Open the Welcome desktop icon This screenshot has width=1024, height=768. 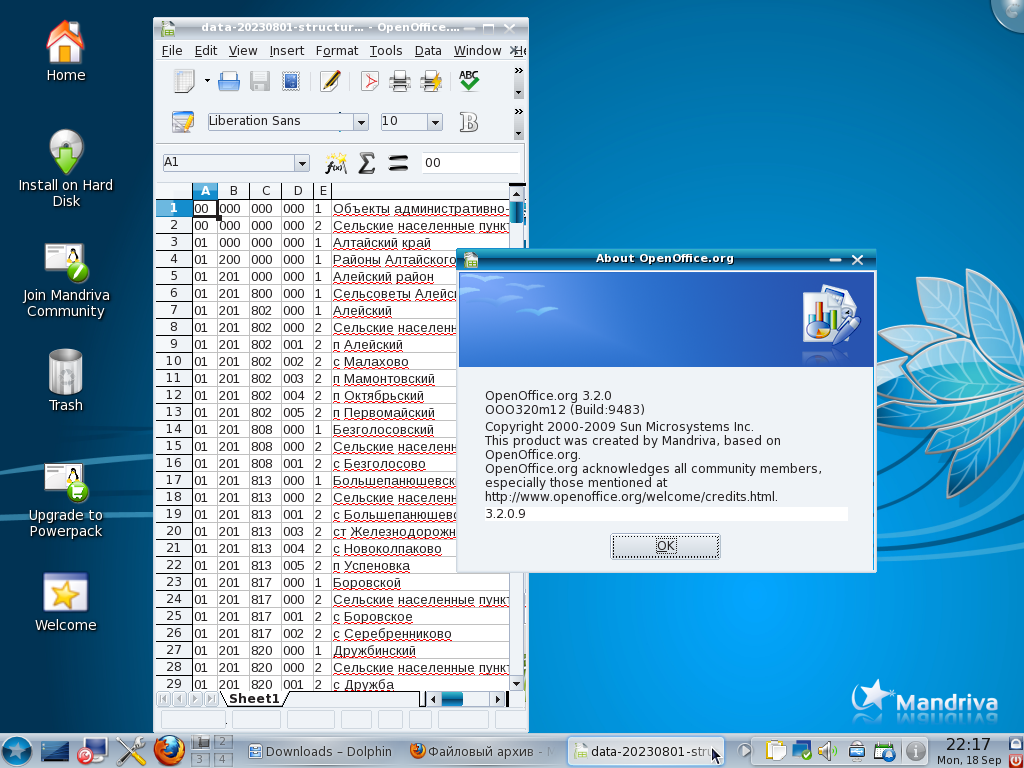point(65,602)
